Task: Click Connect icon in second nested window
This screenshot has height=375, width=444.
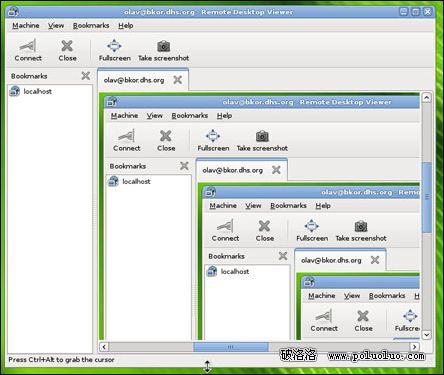Action: coord(127,136)
